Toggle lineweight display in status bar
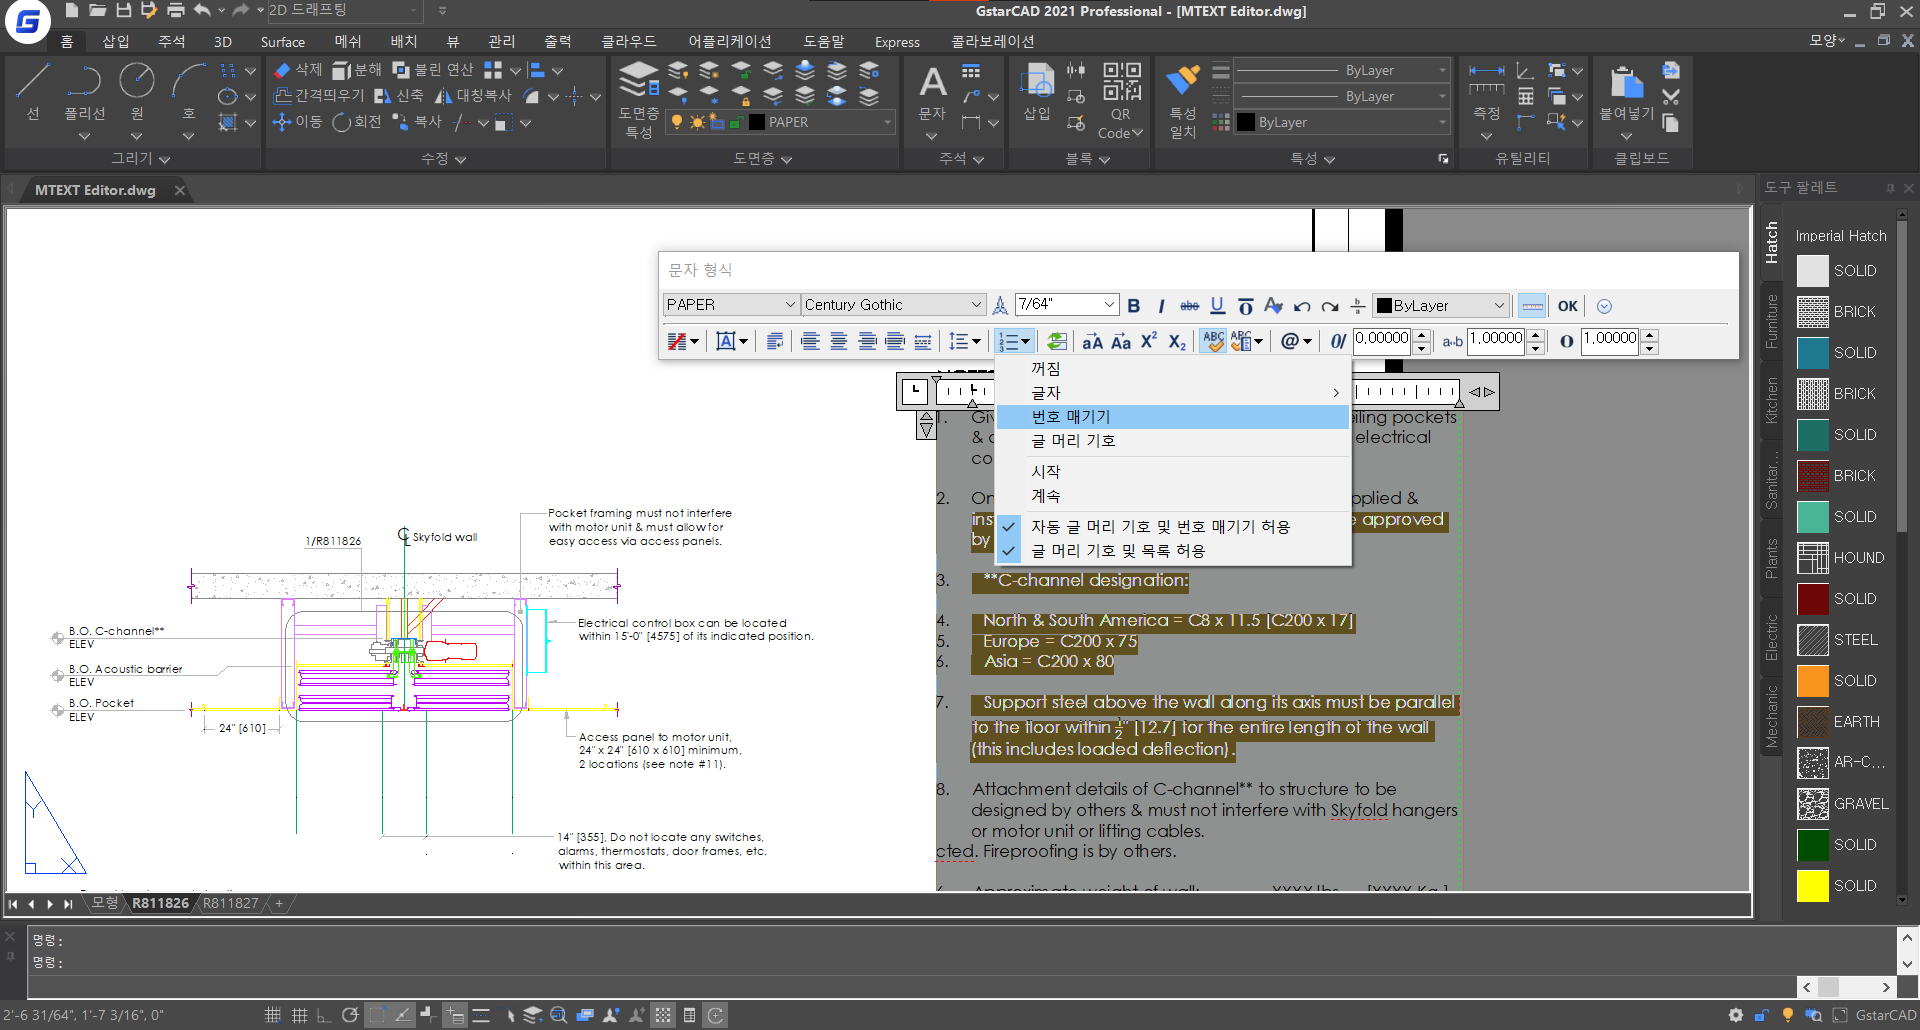1920x1030 pixels. [x=481, y=1015]
